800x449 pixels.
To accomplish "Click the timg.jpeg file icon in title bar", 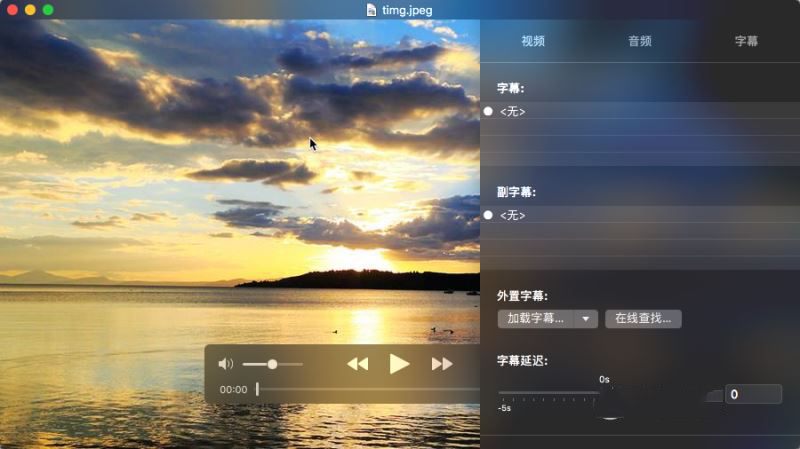I will click(372, 9).
